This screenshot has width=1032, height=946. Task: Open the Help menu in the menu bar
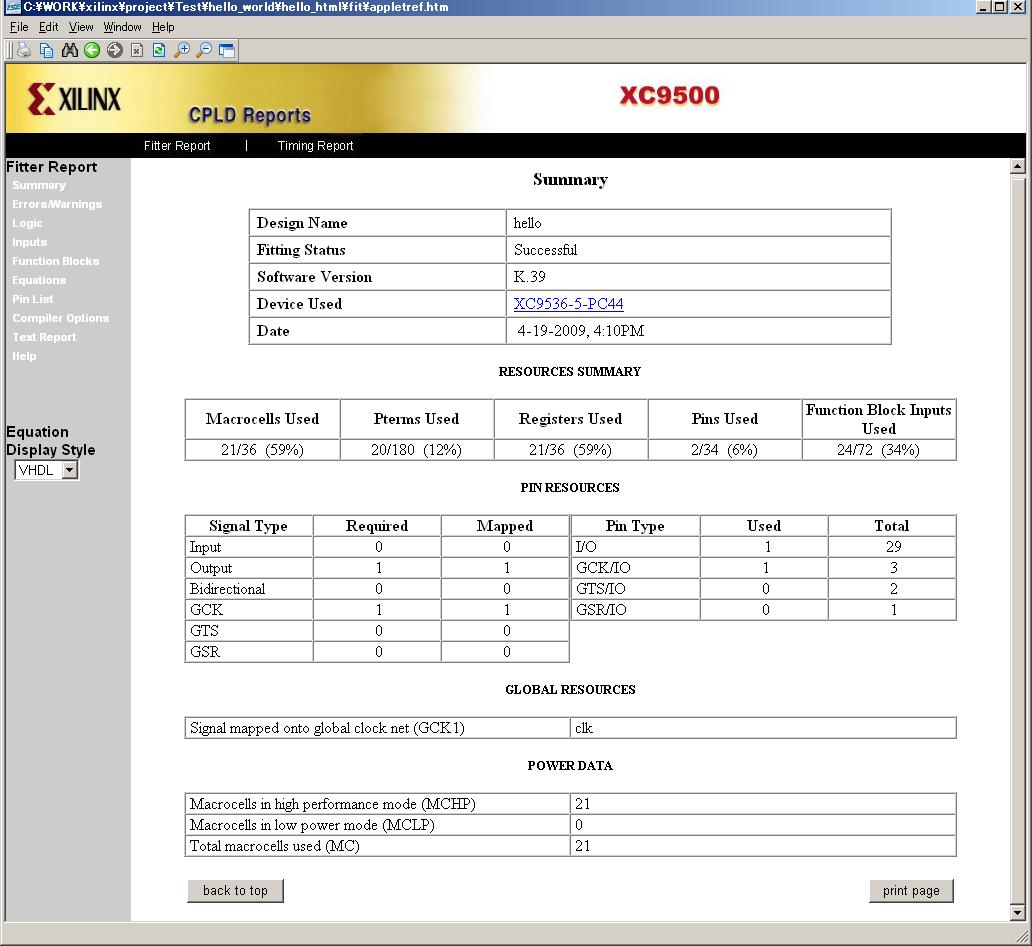tap(163, 27)
